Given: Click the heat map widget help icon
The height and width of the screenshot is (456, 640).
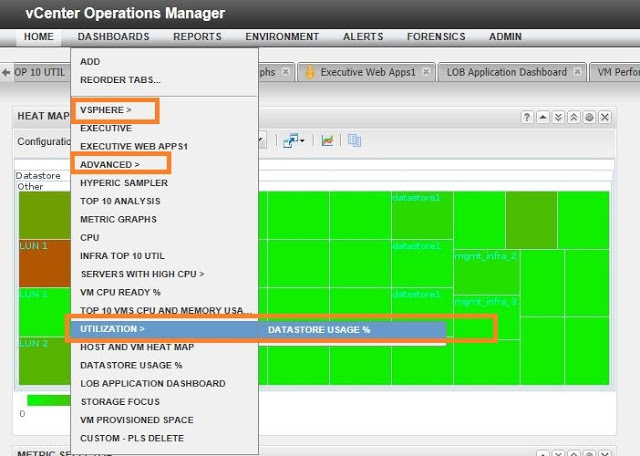Looking at the screenshot, I should [x=527, y=117].
